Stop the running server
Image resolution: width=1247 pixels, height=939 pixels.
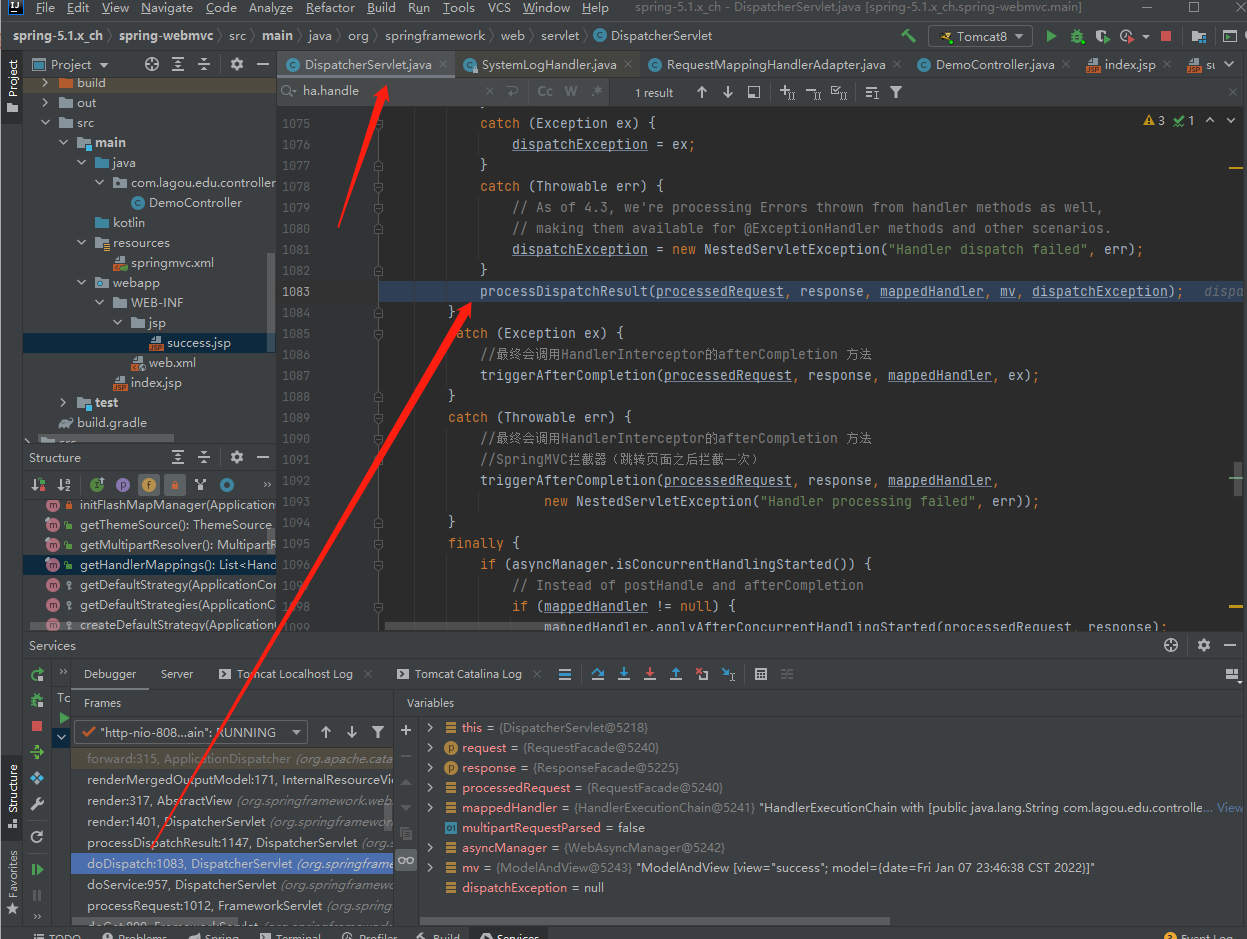click(x=1165, y=36)
